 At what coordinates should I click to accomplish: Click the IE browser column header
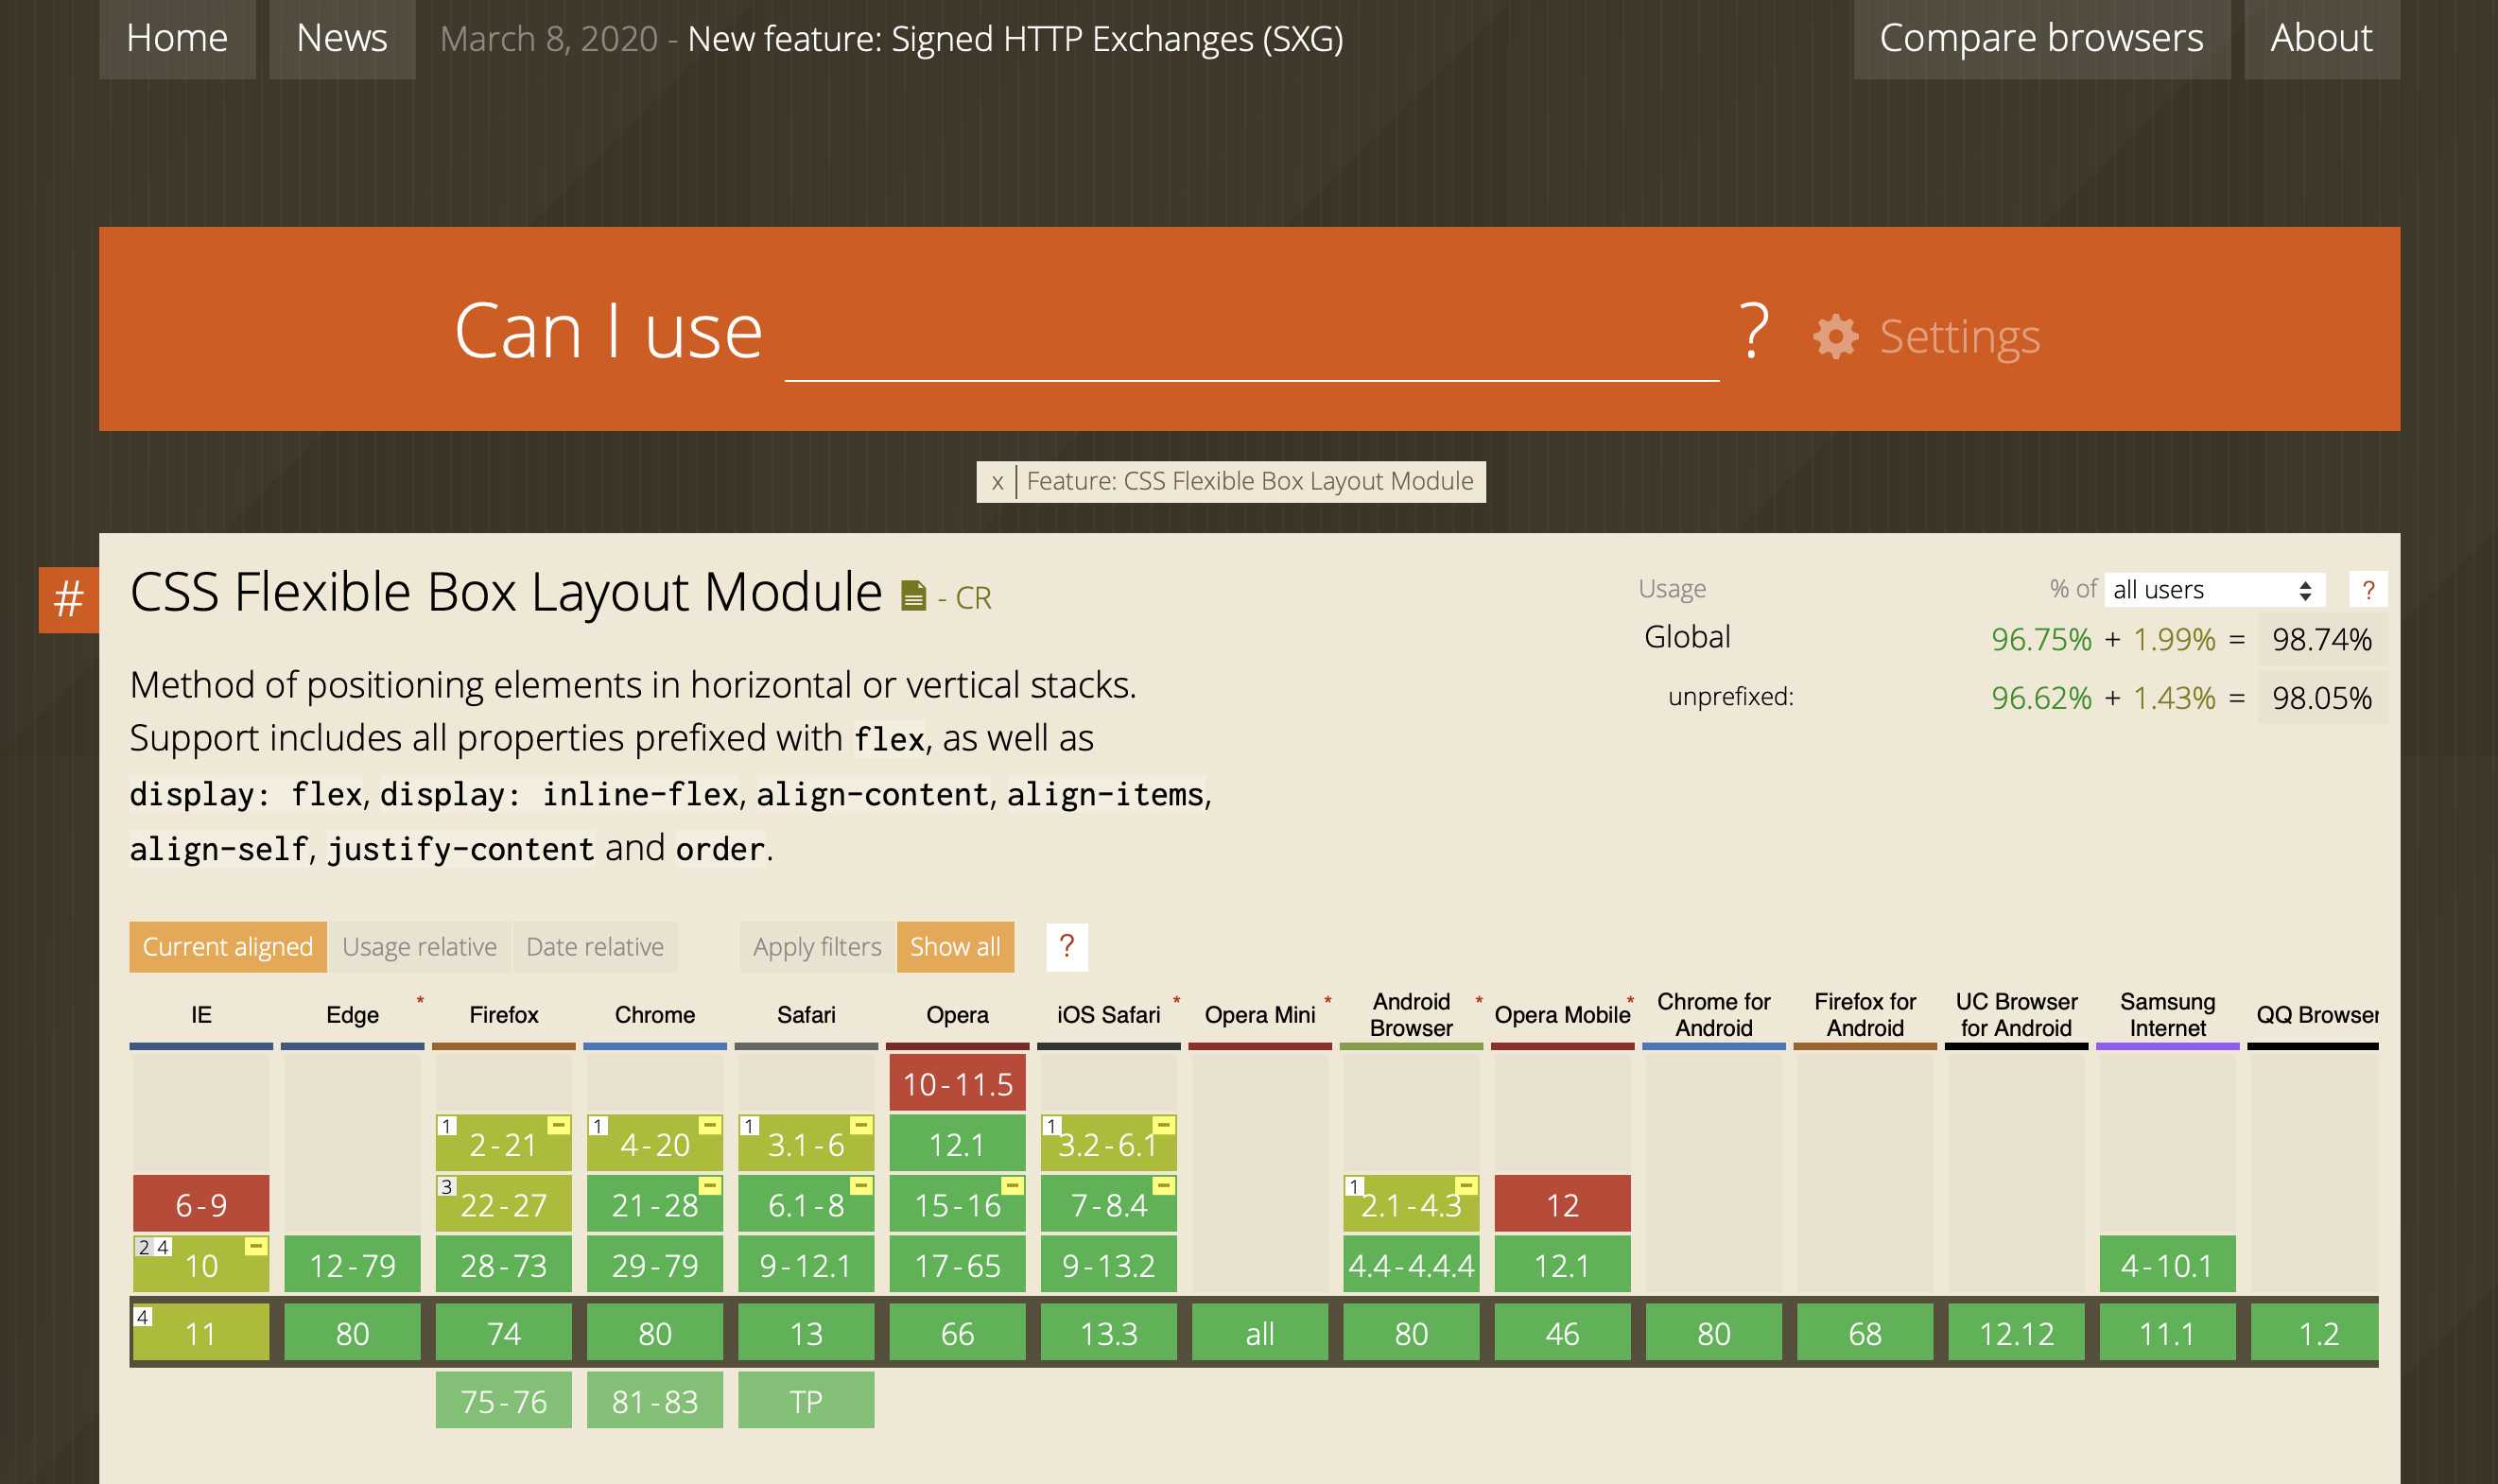coord(201,1015)
